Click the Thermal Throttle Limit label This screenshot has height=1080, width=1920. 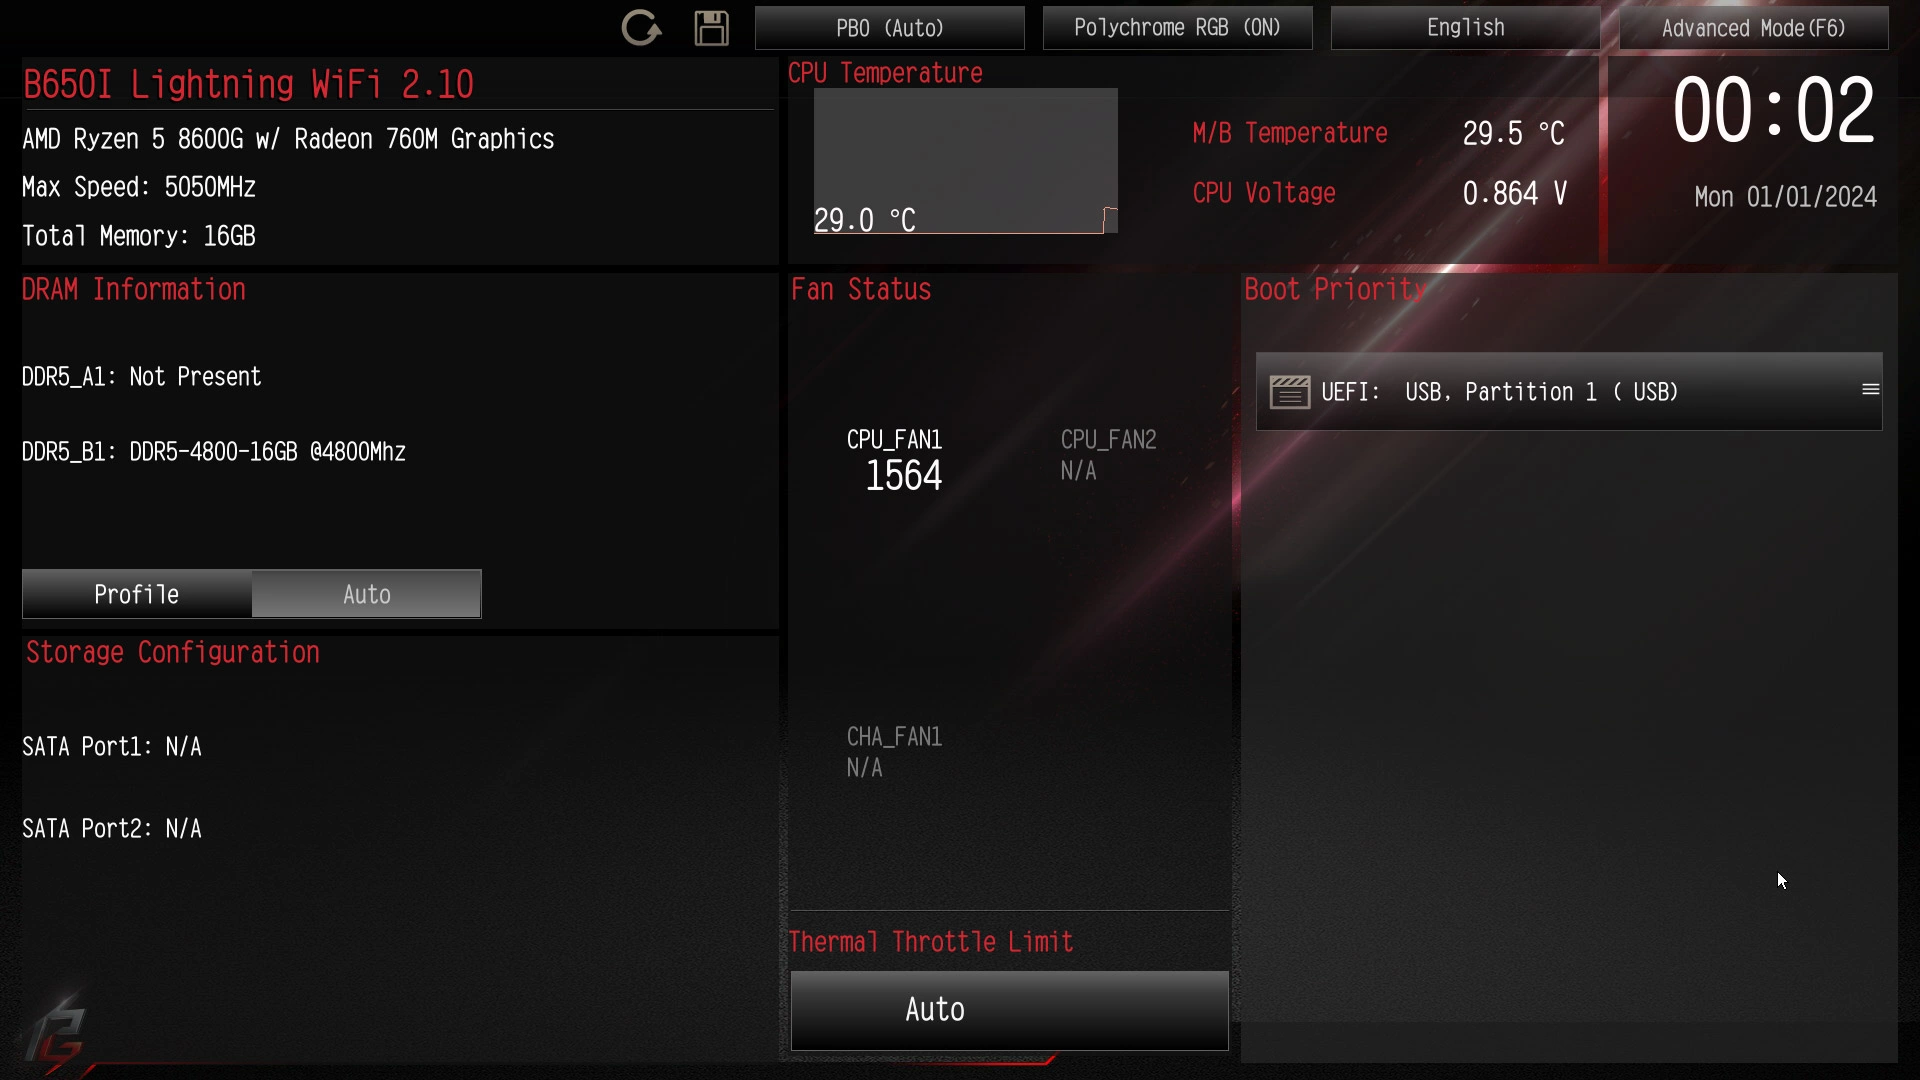point(931,942)
